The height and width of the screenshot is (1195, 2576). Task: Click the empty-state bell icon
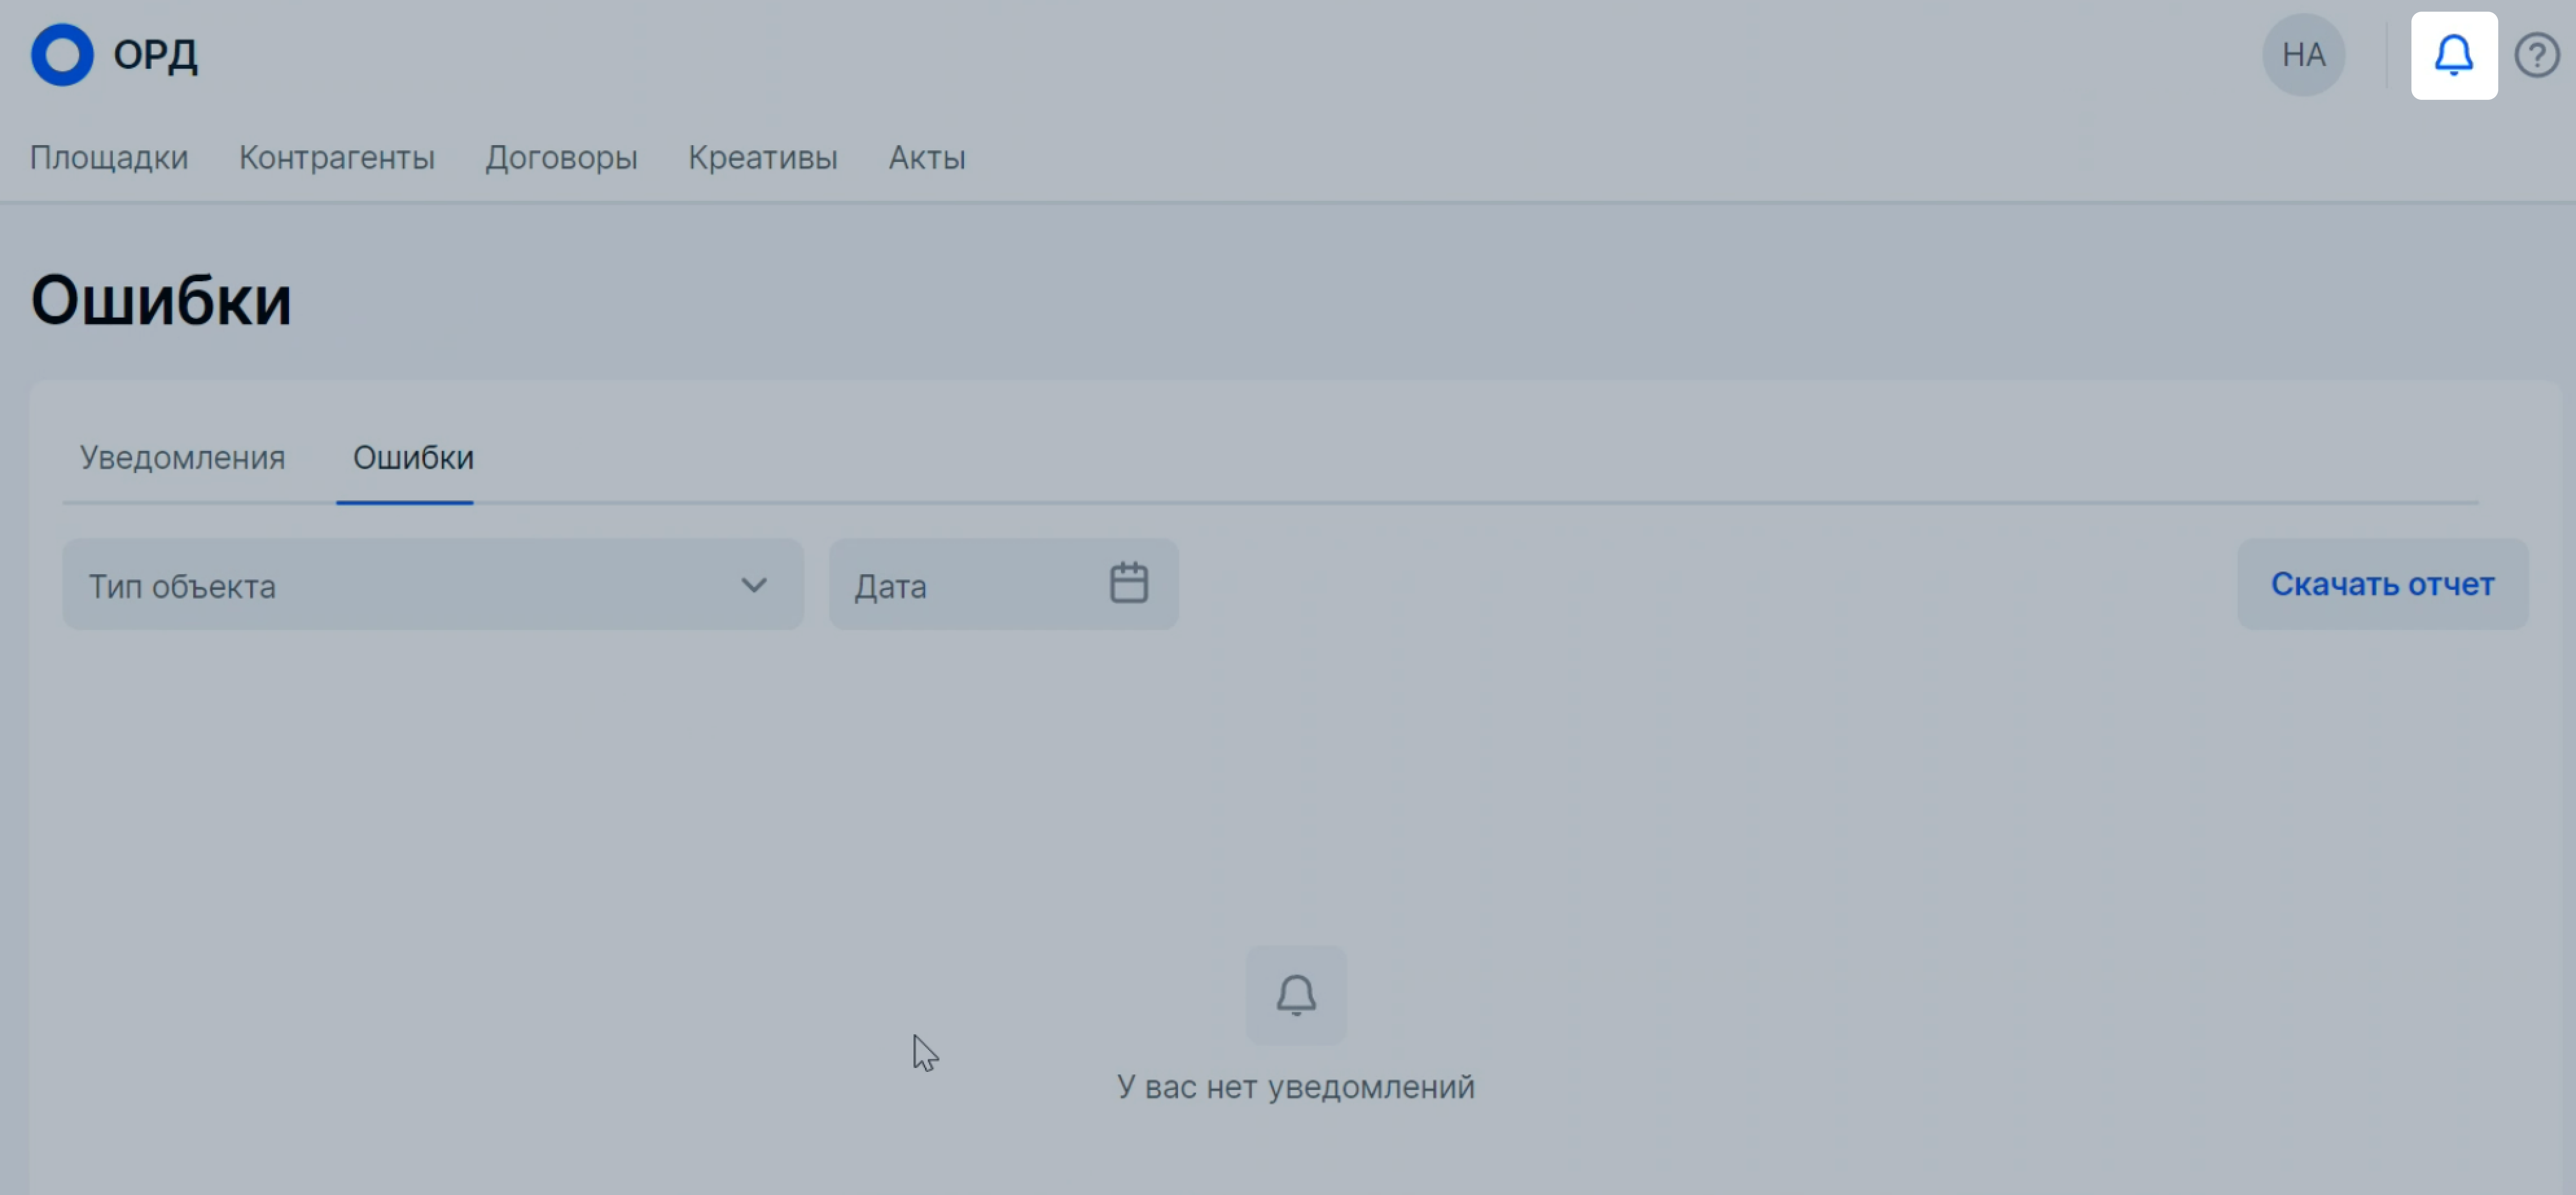(1296, 995)
